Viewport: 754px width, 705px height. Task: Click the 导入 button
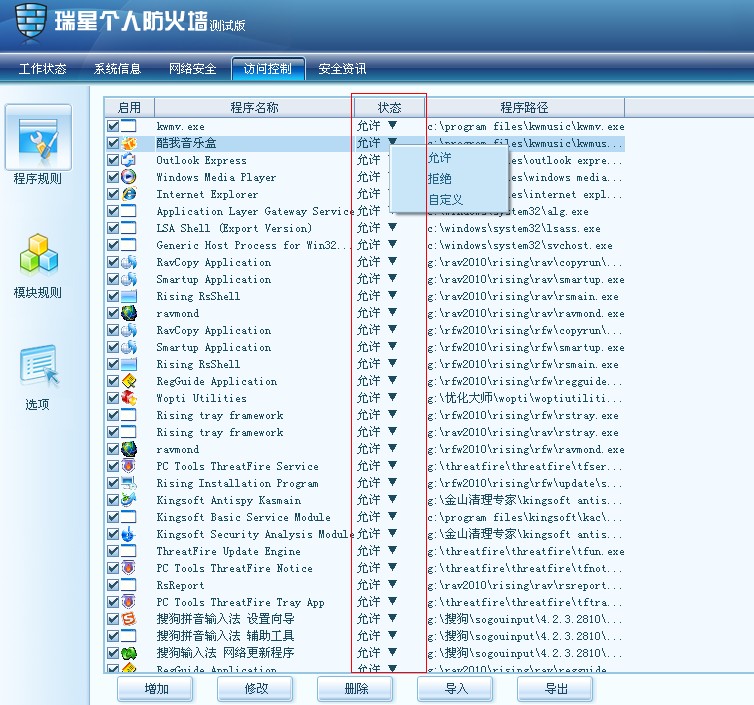tap(455, 689)
